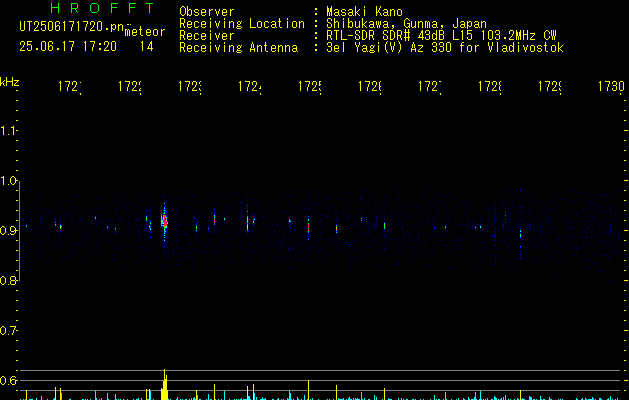629x400 pixels.
Task: Click the 1730 time axis label
Action: (x=611, y=86)
